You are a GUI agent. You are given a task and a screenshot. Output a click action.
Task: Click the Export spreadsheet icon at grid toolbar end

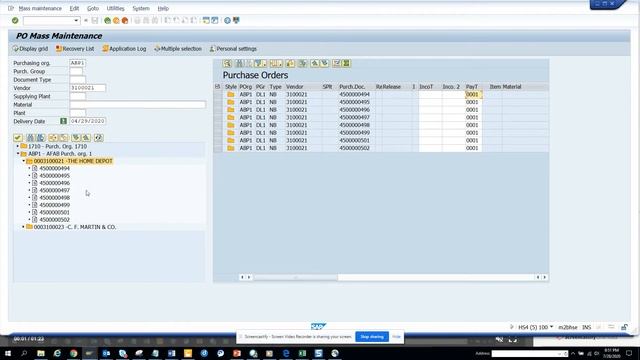[x=346, y=63]
